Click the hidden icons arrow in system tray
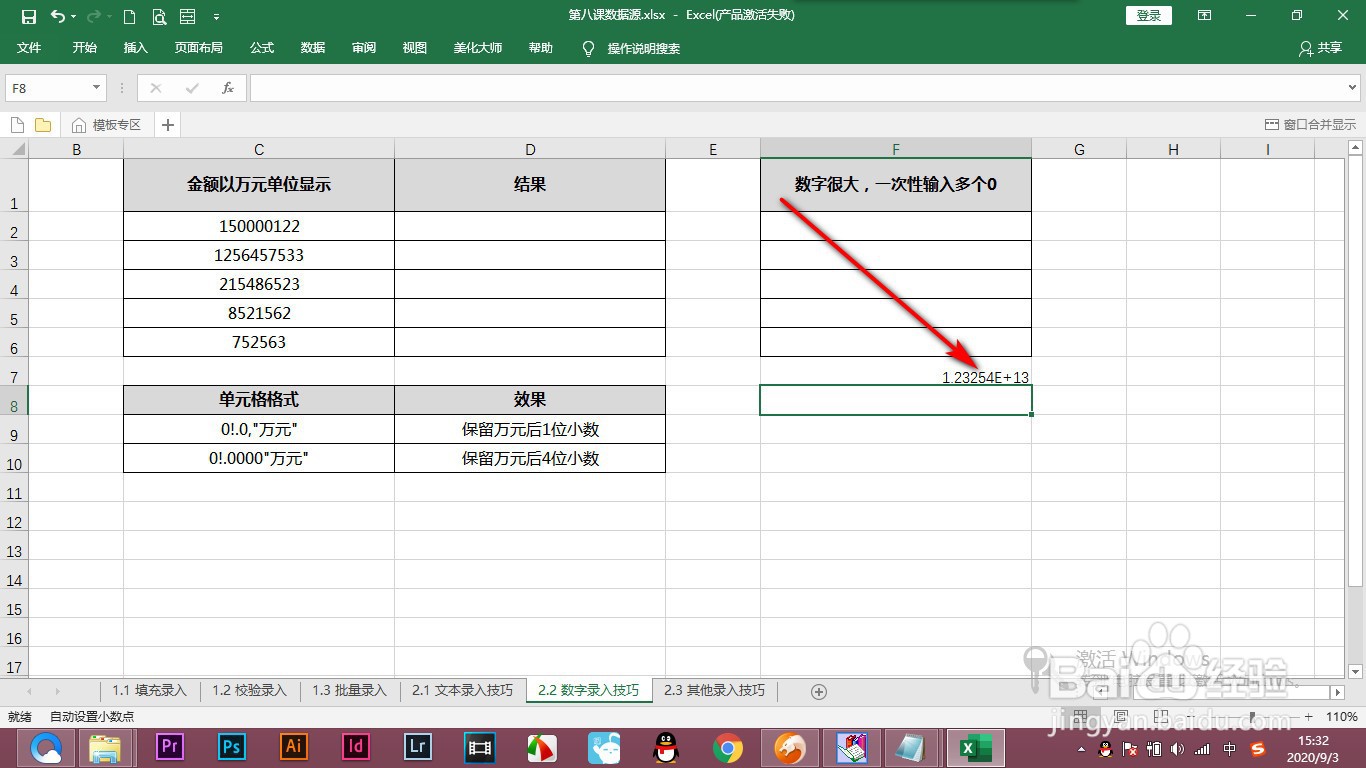The image size is (1366, 768). coord(1082,747)
